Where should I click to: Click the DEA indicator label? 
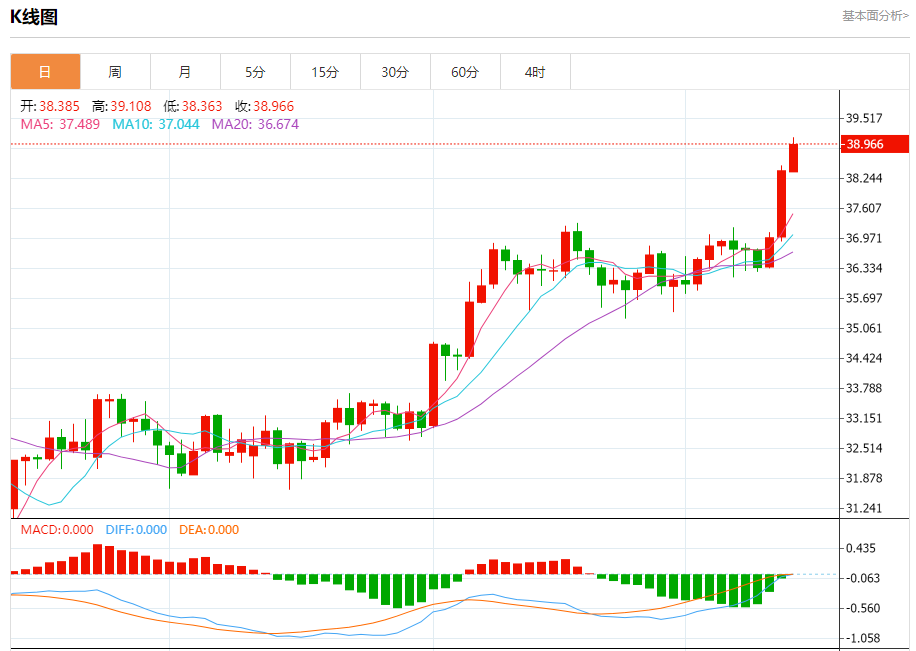tap(209, 530)
